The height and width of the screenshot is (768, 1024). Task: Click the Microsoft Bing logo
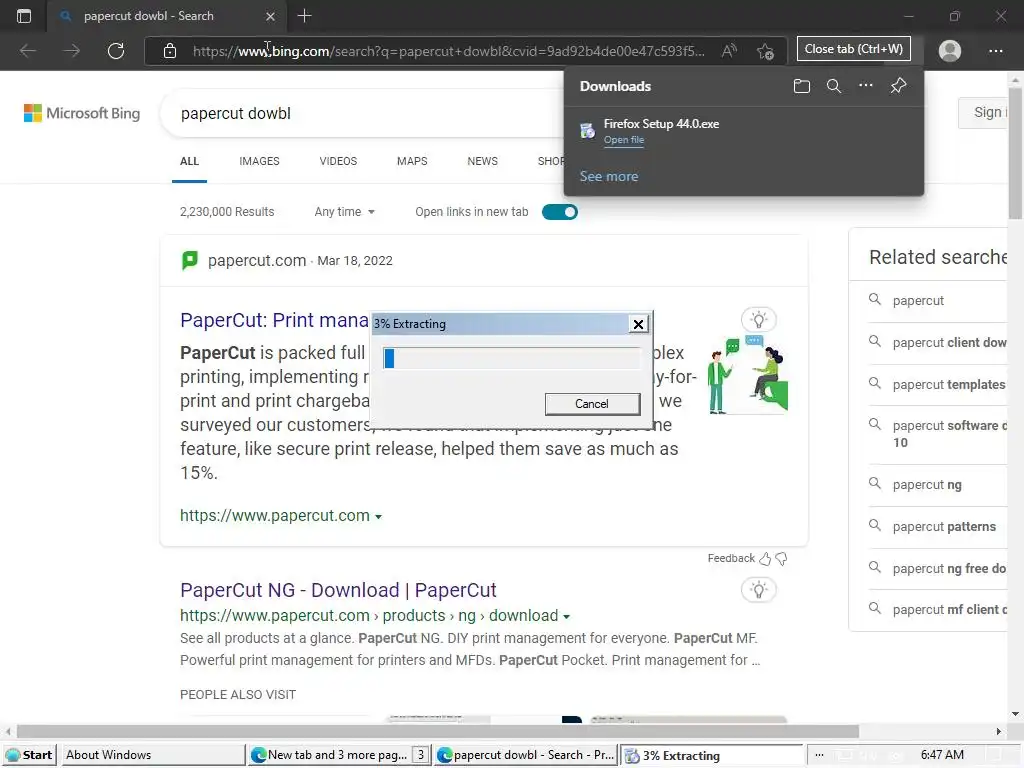(x=82, y=113)
